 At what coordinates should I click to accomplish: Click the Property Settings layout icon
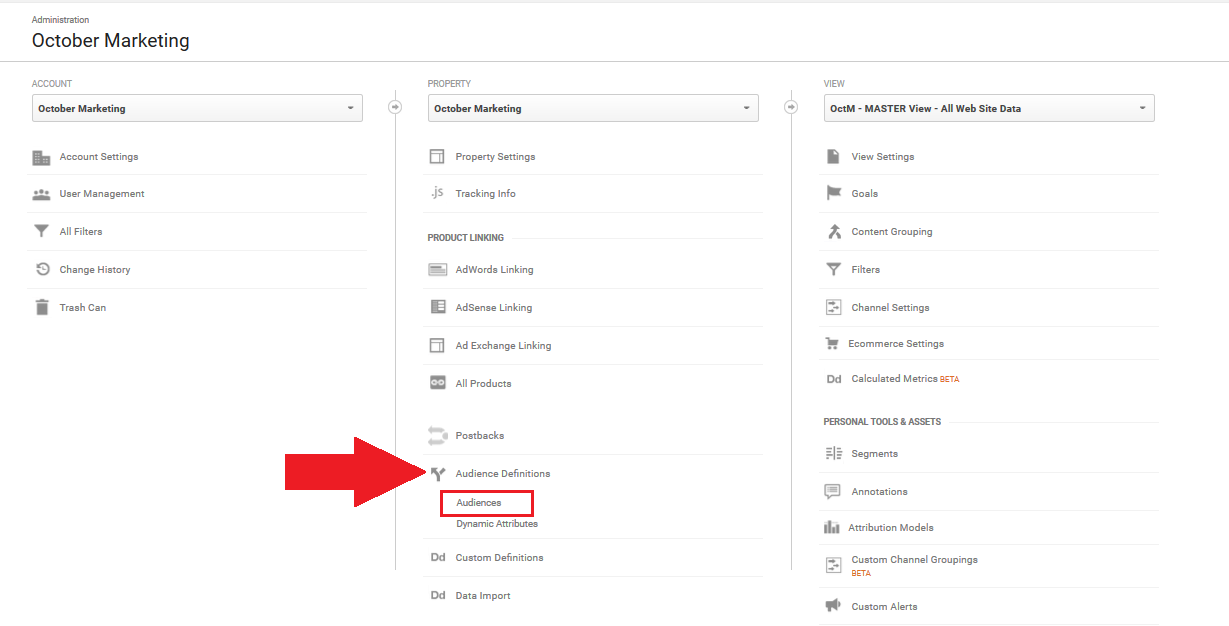[437, 157]
